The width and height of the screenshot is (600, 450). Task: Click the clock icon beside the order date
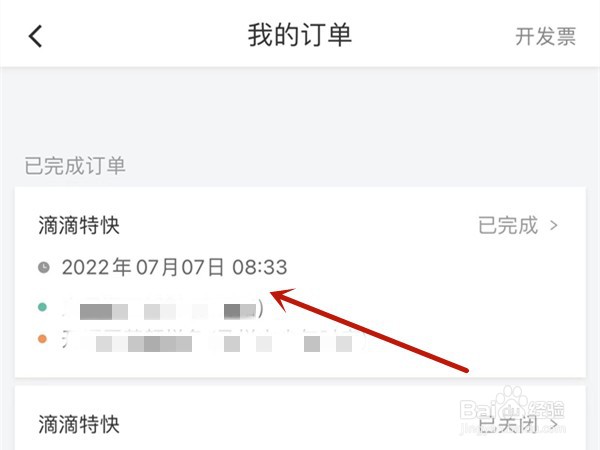click(44, 267)
